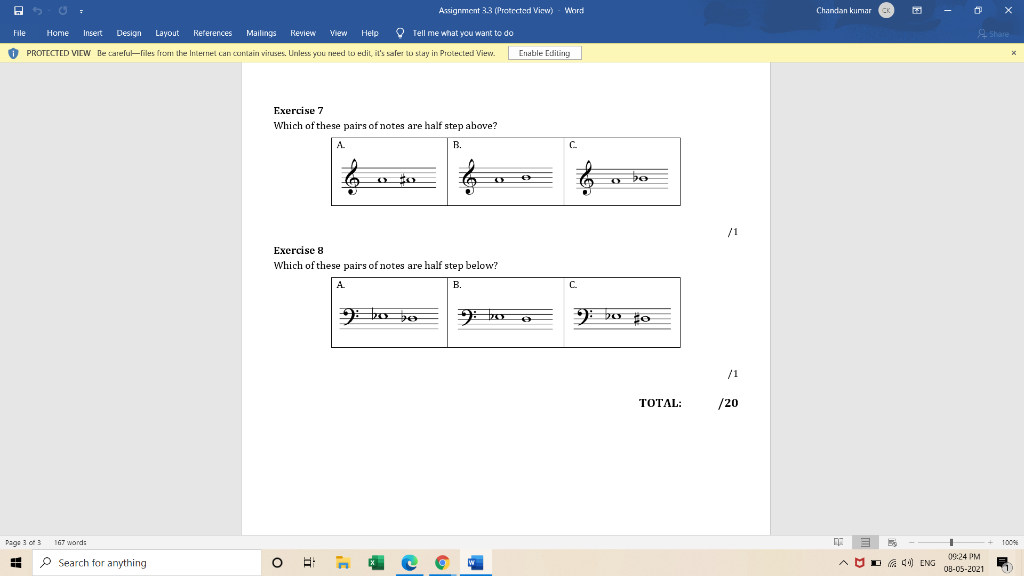Click the Save icon in title bar
Screen dimensions: 1024x576
[18, 10]
